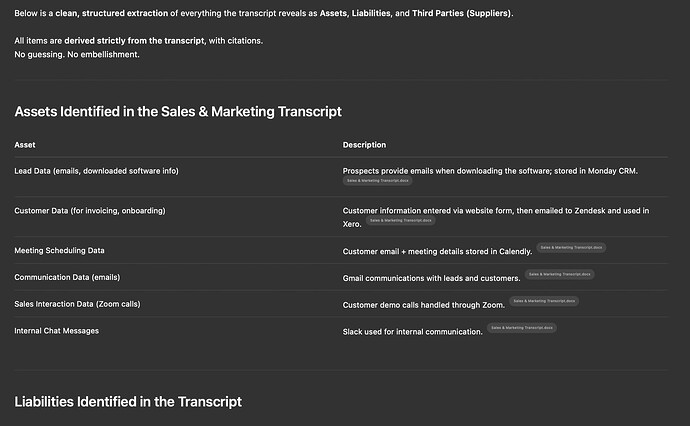
Task: Select the Meeting Scheduling Data cell
Action: (x=59, y=250)
